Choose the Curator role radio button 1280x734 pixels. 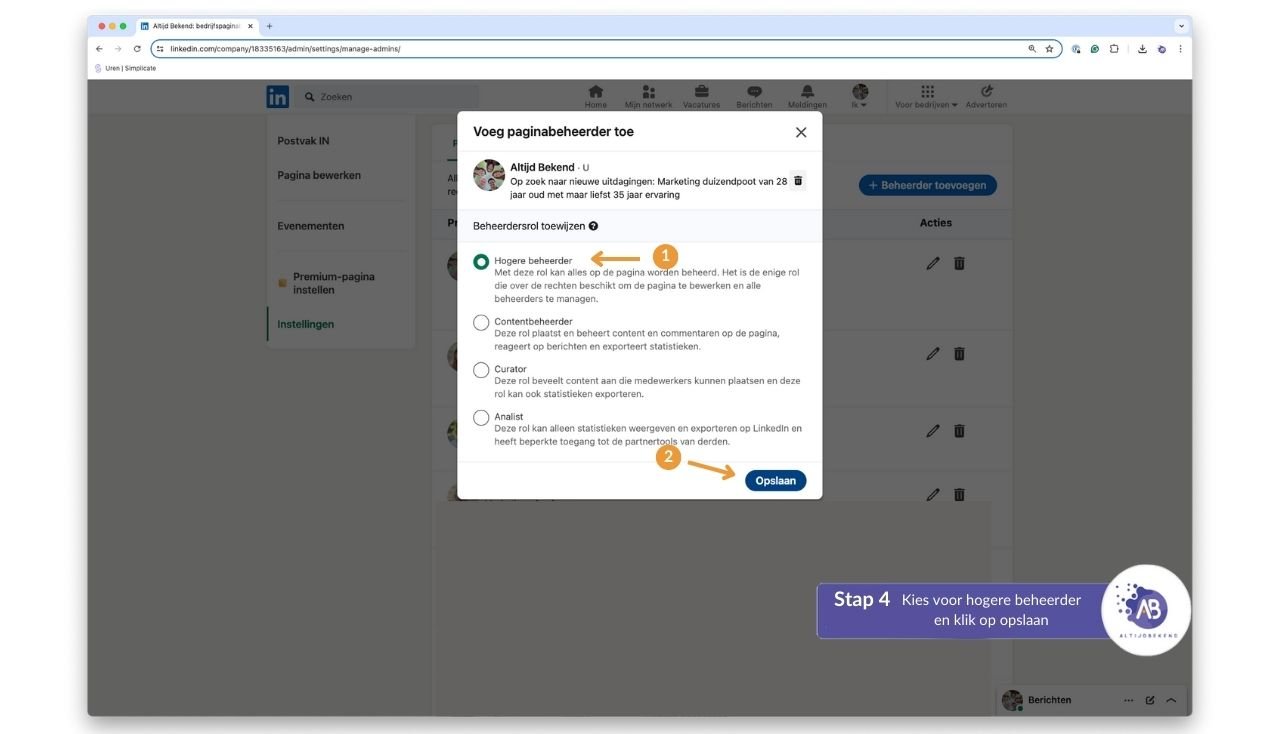coord(481,370)
